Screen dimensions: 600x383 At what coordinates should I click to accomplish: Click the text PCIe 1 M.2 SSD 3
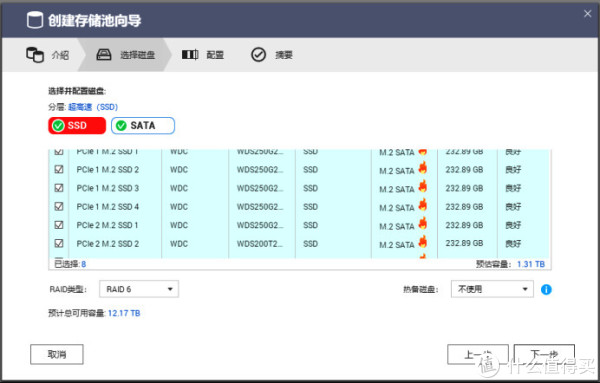click(108, 188)
